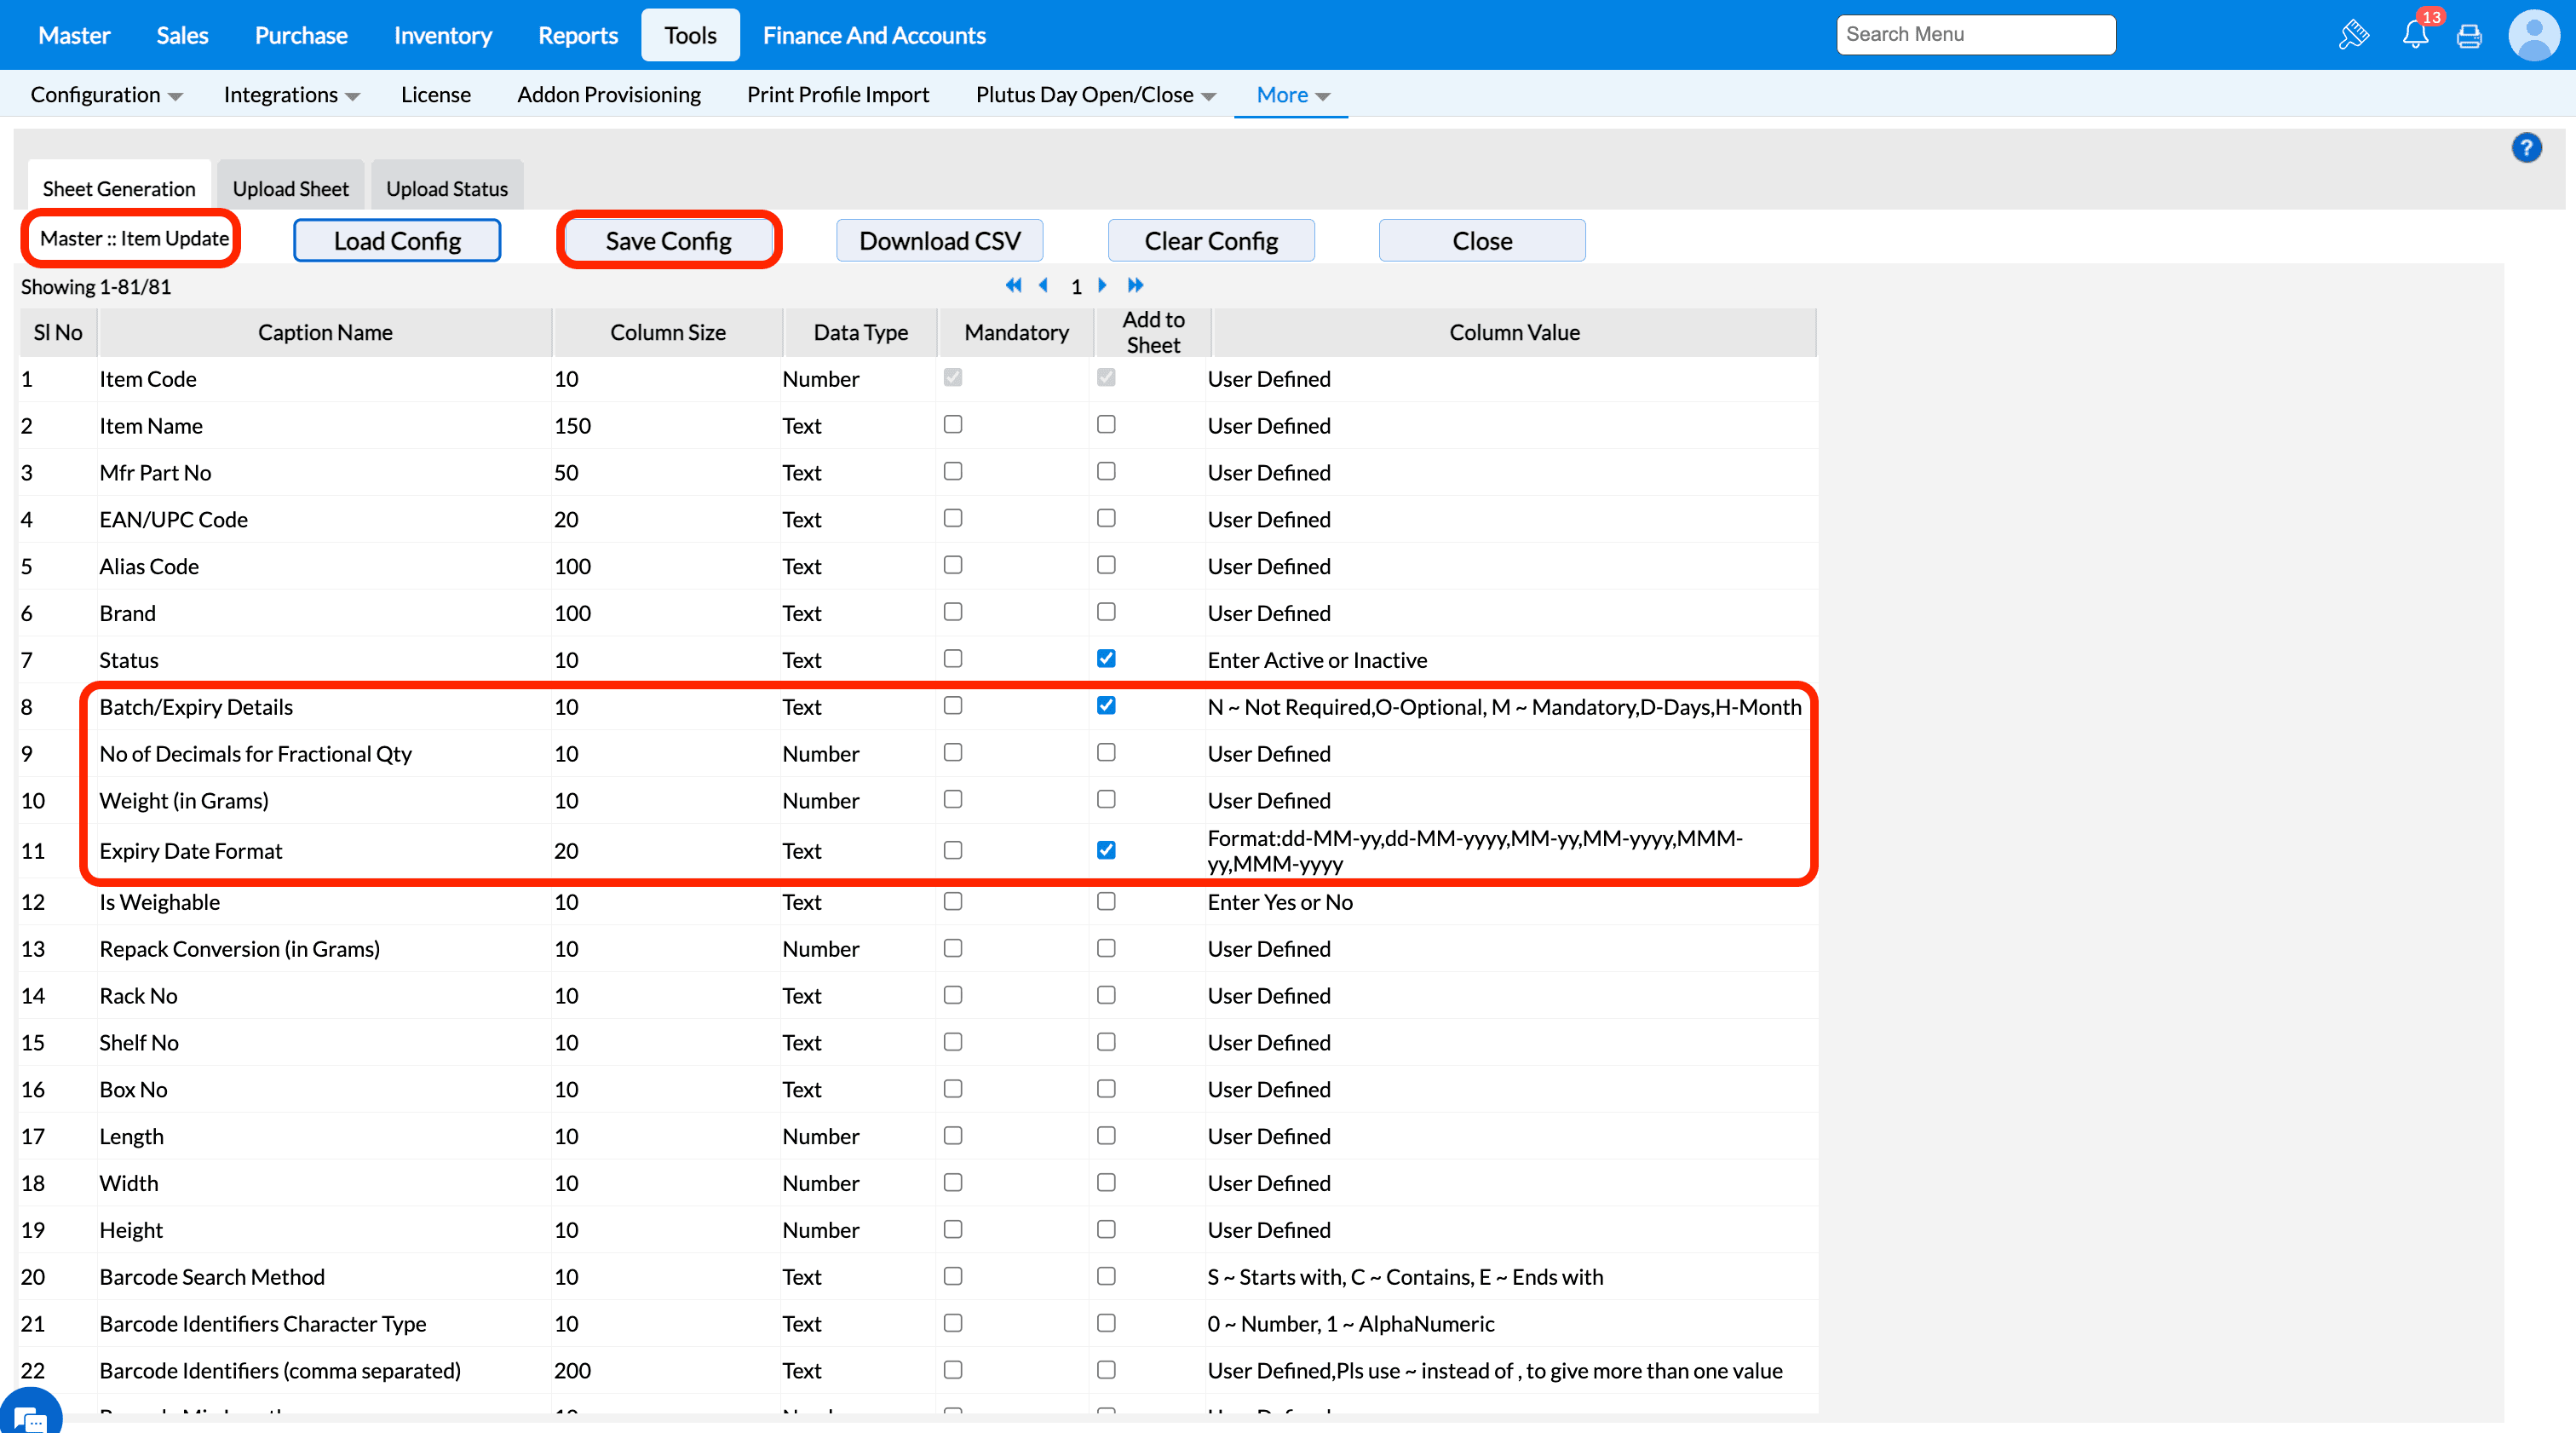Open the user profile avatar
Screen dimensions: 2576x1433
(x=2533, y=36)
